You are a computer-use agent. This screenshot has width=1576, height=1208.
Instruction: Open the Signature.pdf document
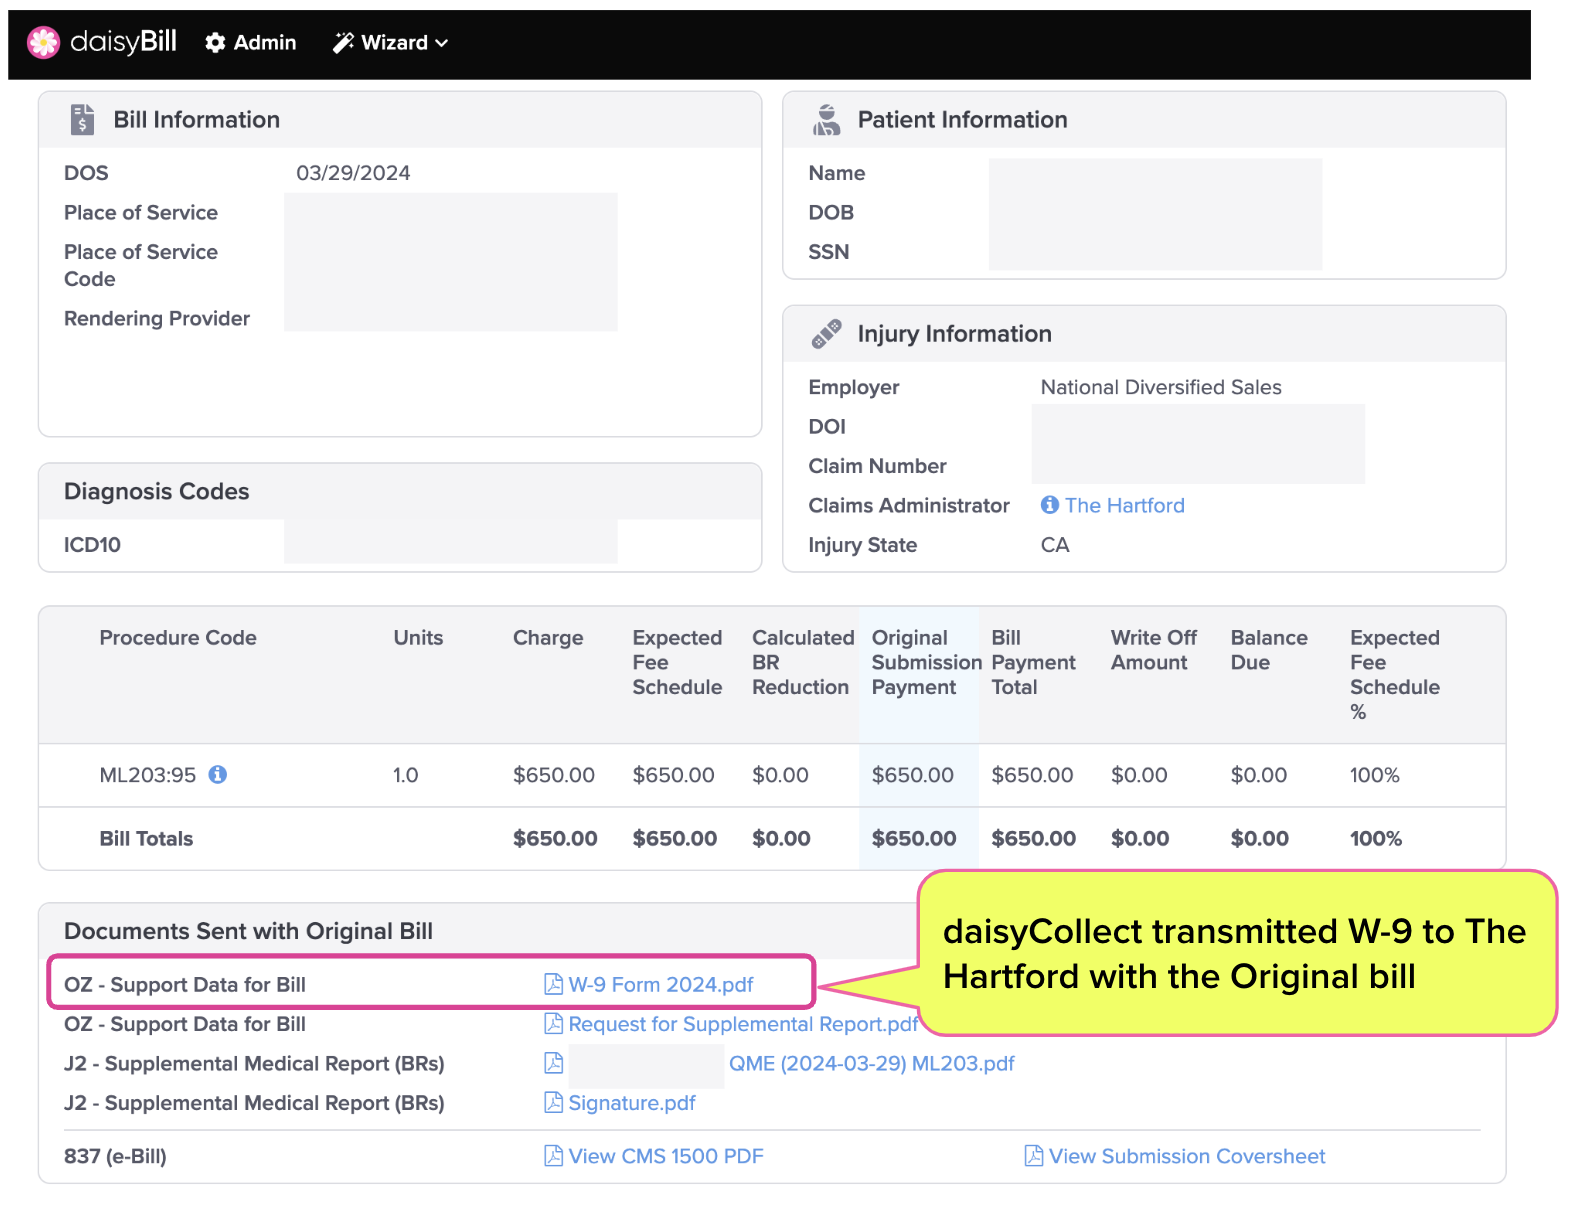[632, 1102]
